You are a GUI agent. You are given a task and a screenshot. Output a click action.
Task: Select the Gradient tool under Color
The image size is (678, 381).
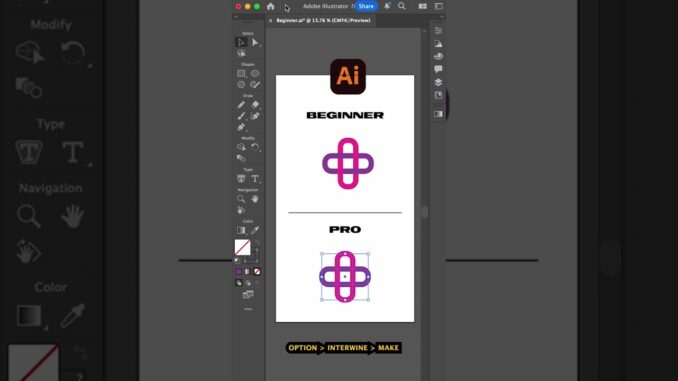point(241,231)
